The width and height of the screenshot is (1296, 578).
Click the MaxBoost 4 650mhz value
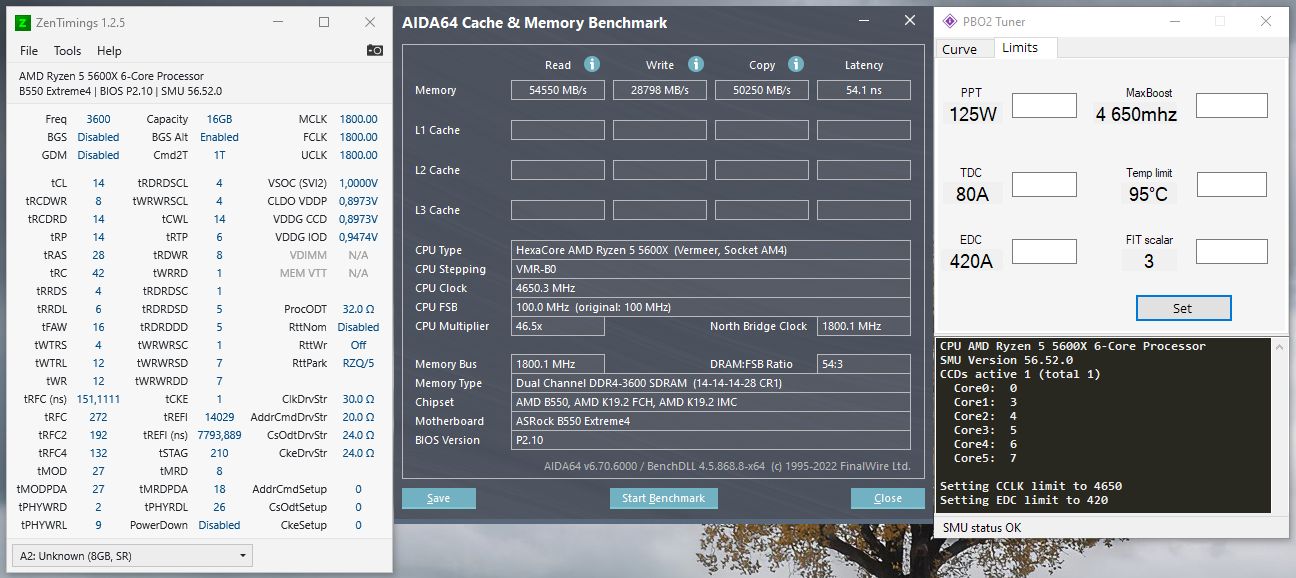[x=1136, y=114]
